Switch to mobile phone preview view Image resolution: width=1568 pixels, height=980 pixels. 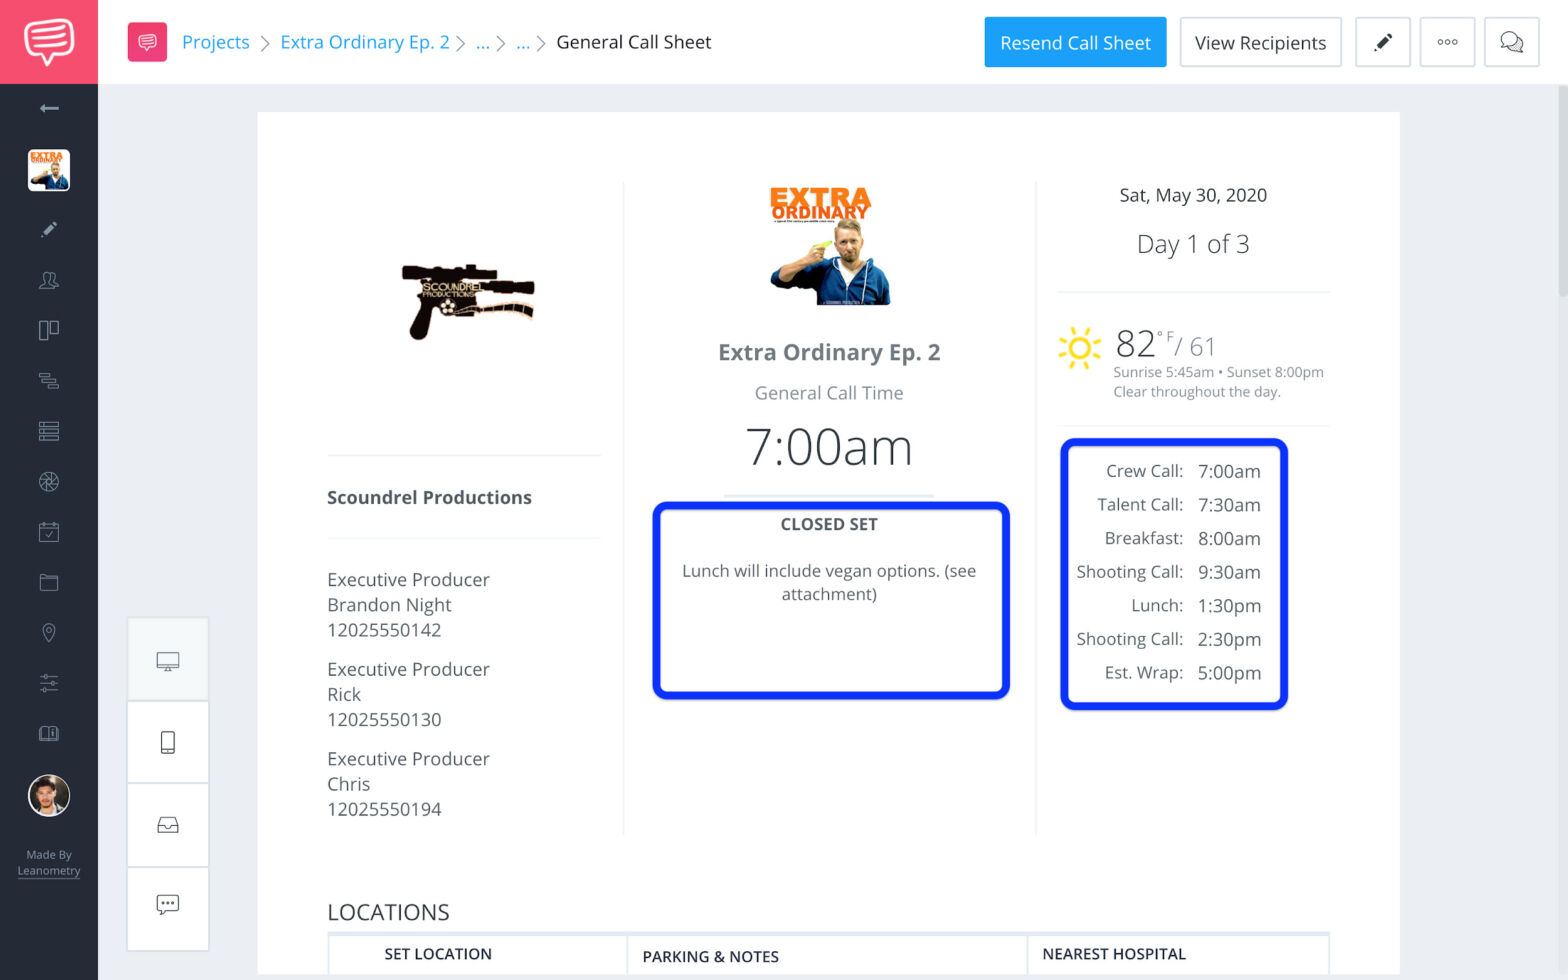coord(168,742)
